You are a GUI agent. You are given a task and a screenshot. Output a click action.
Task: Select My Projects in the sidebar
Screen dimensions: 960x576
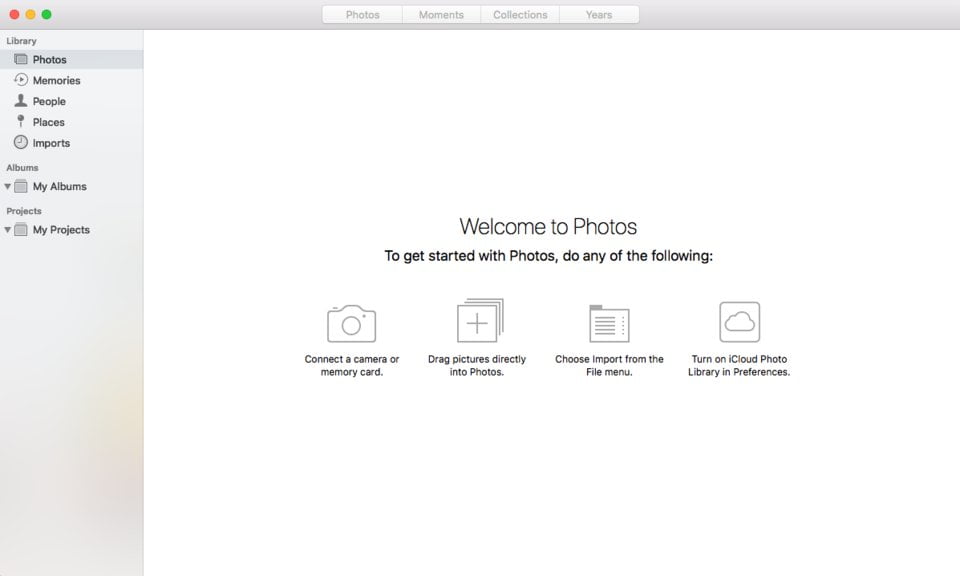click(72, 230)
